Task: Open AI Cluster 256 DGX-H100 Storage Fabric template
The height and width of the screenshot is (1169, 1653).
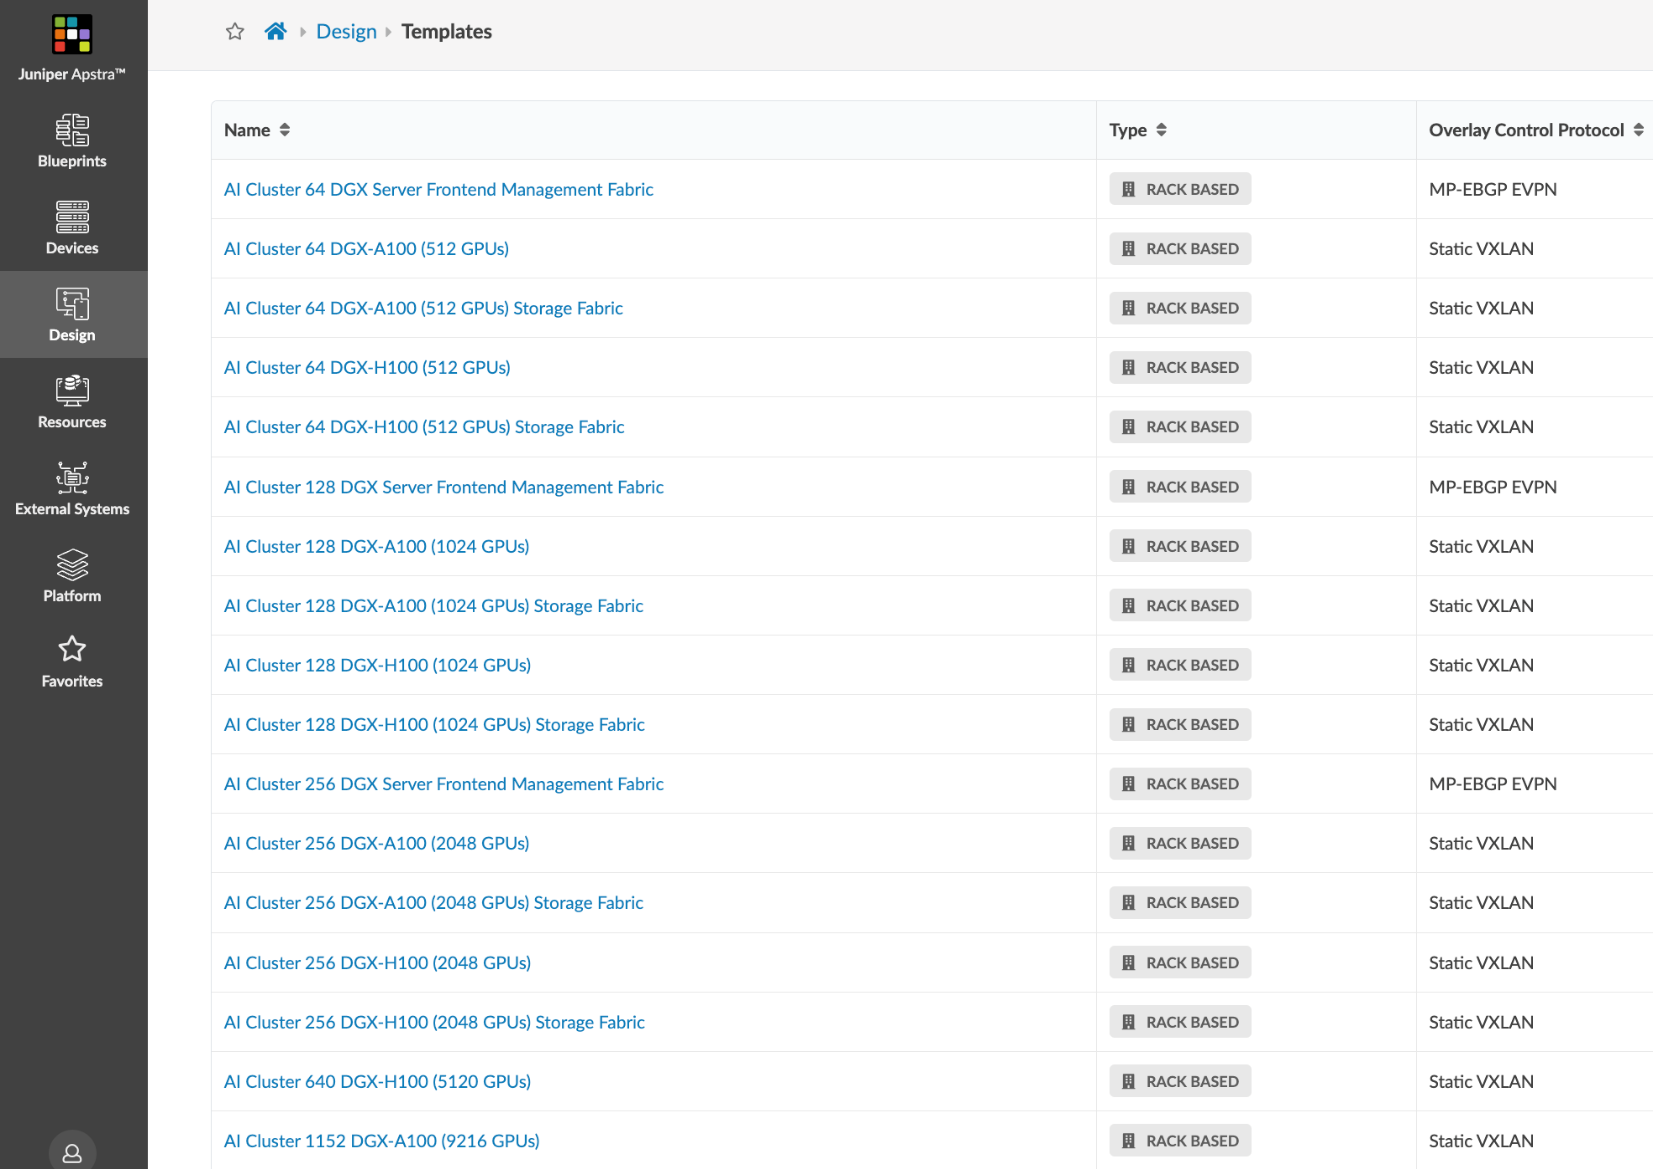Action: 434,1022
